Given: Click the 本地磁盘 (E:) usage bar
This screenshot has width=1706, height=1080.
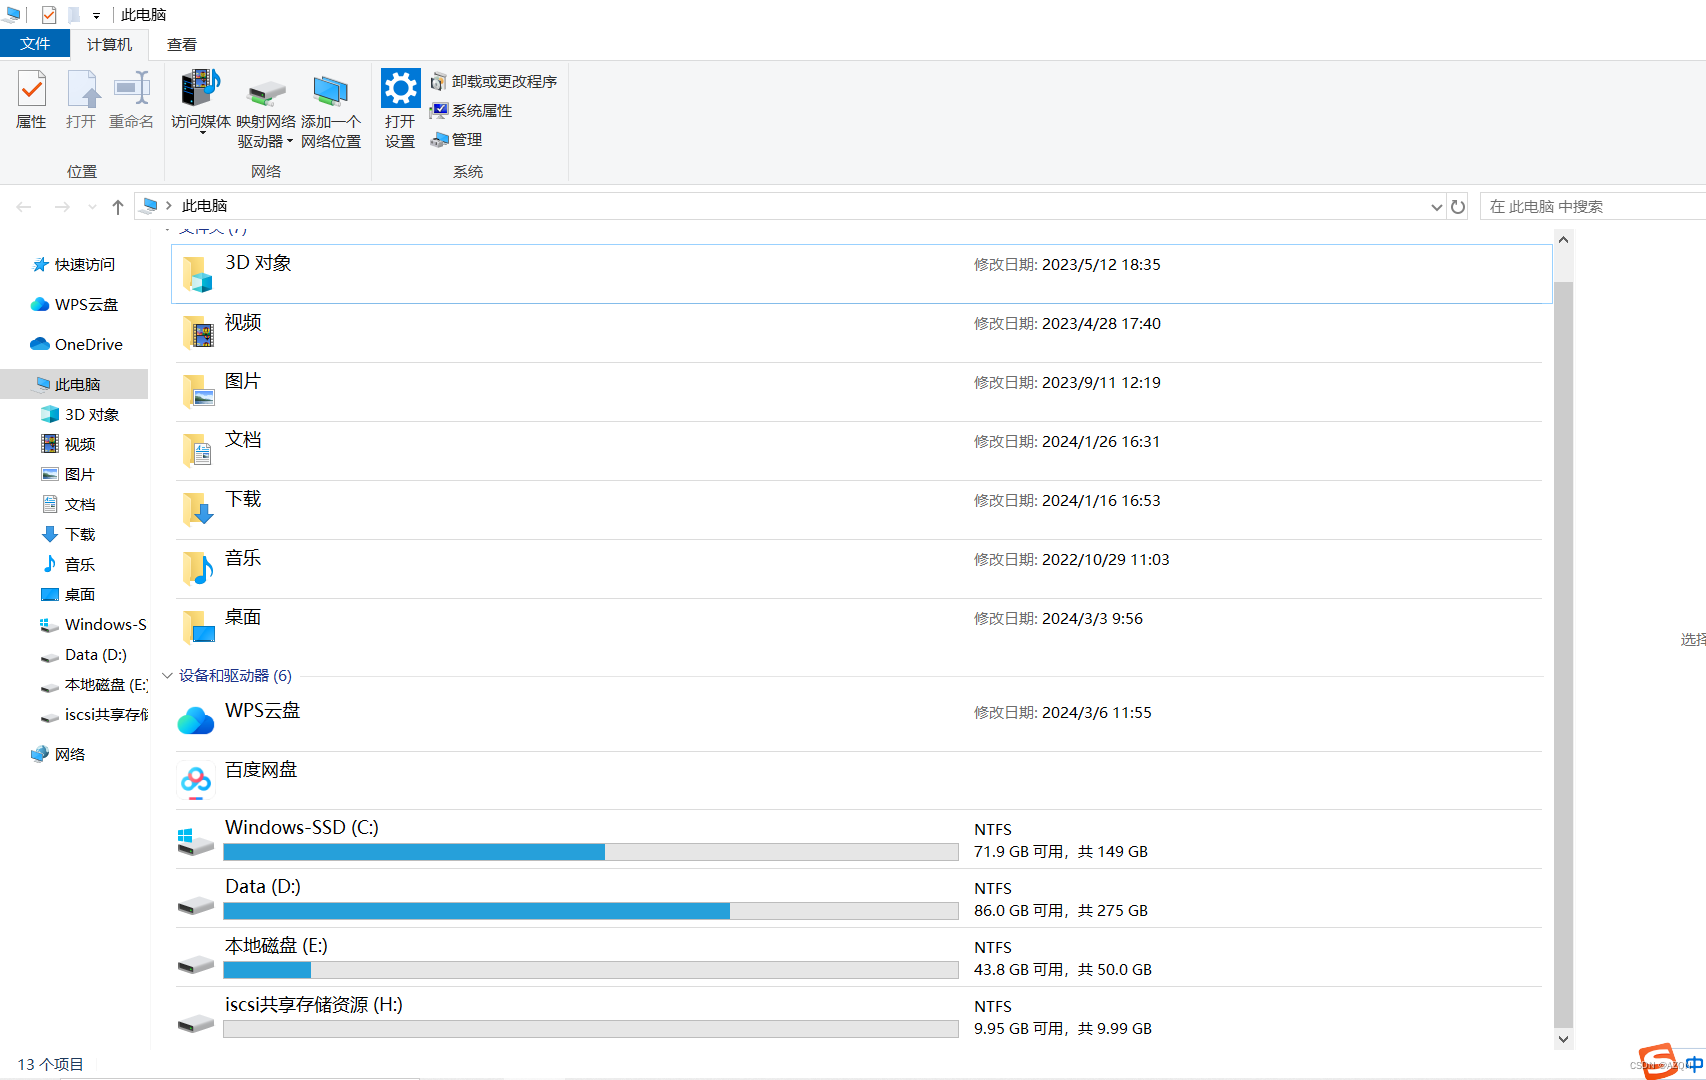Looking at the screenshot, I should tap(591, 970).
